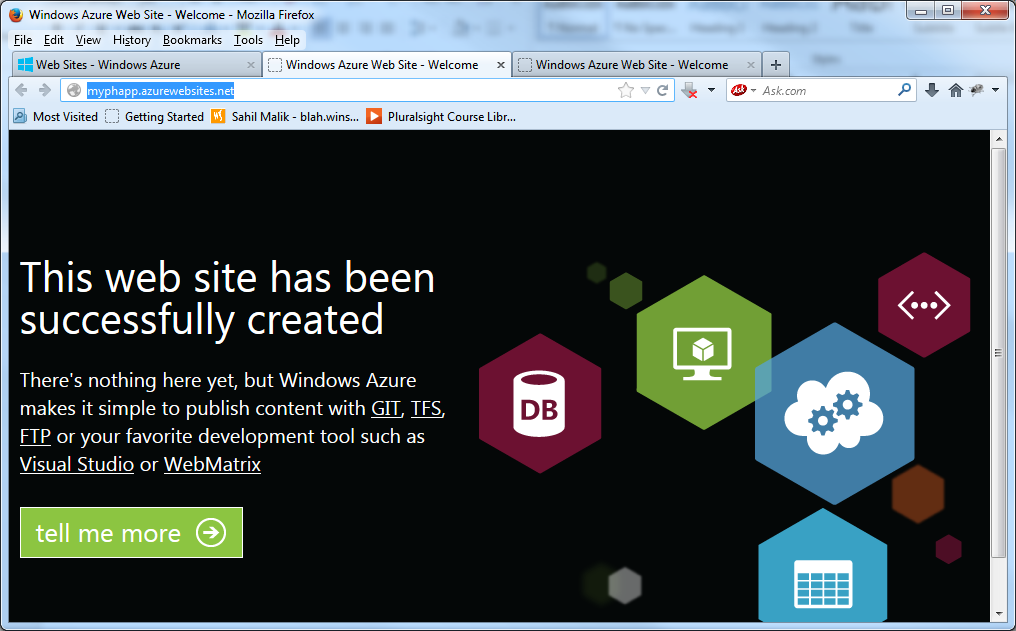This screenshot has width=1016, height=631.
Task: Show bookmarks via the sidebar icon
Action: click(977, 89)
